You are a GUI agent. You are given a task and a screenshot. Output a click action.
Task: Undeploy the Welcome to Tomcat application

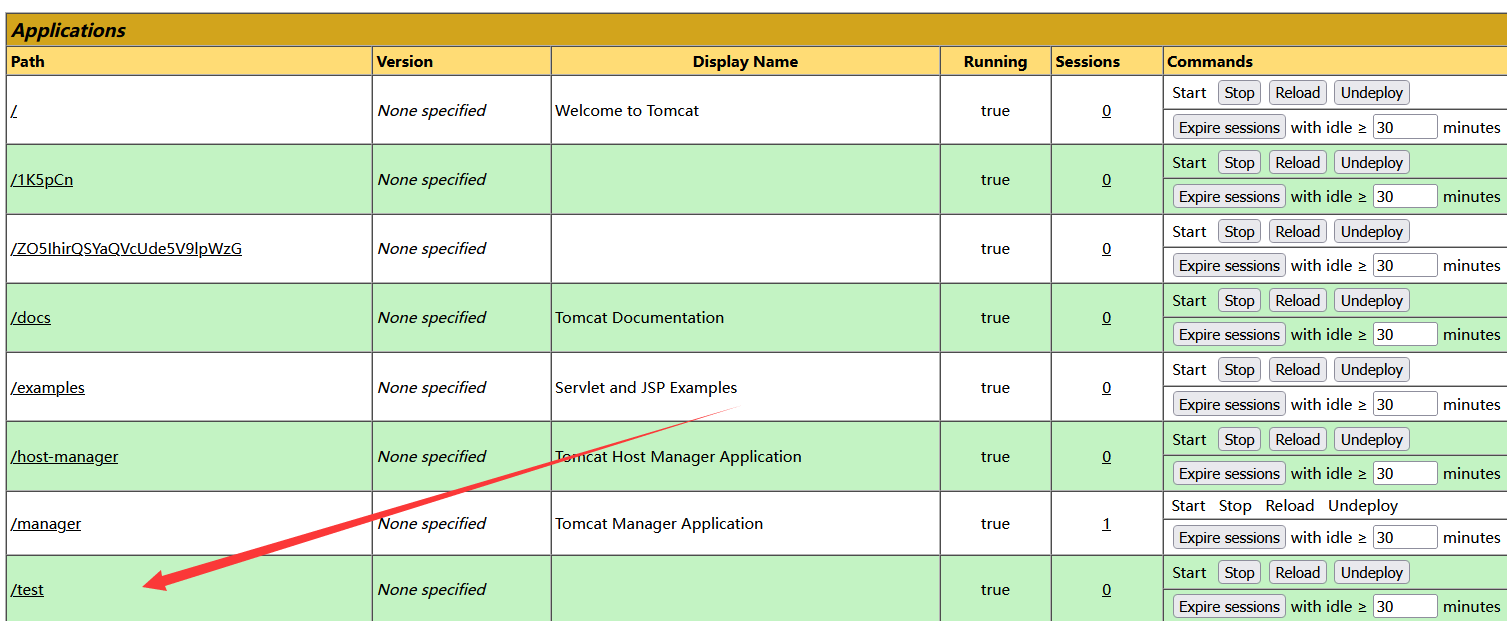(x=1372, y=93)
